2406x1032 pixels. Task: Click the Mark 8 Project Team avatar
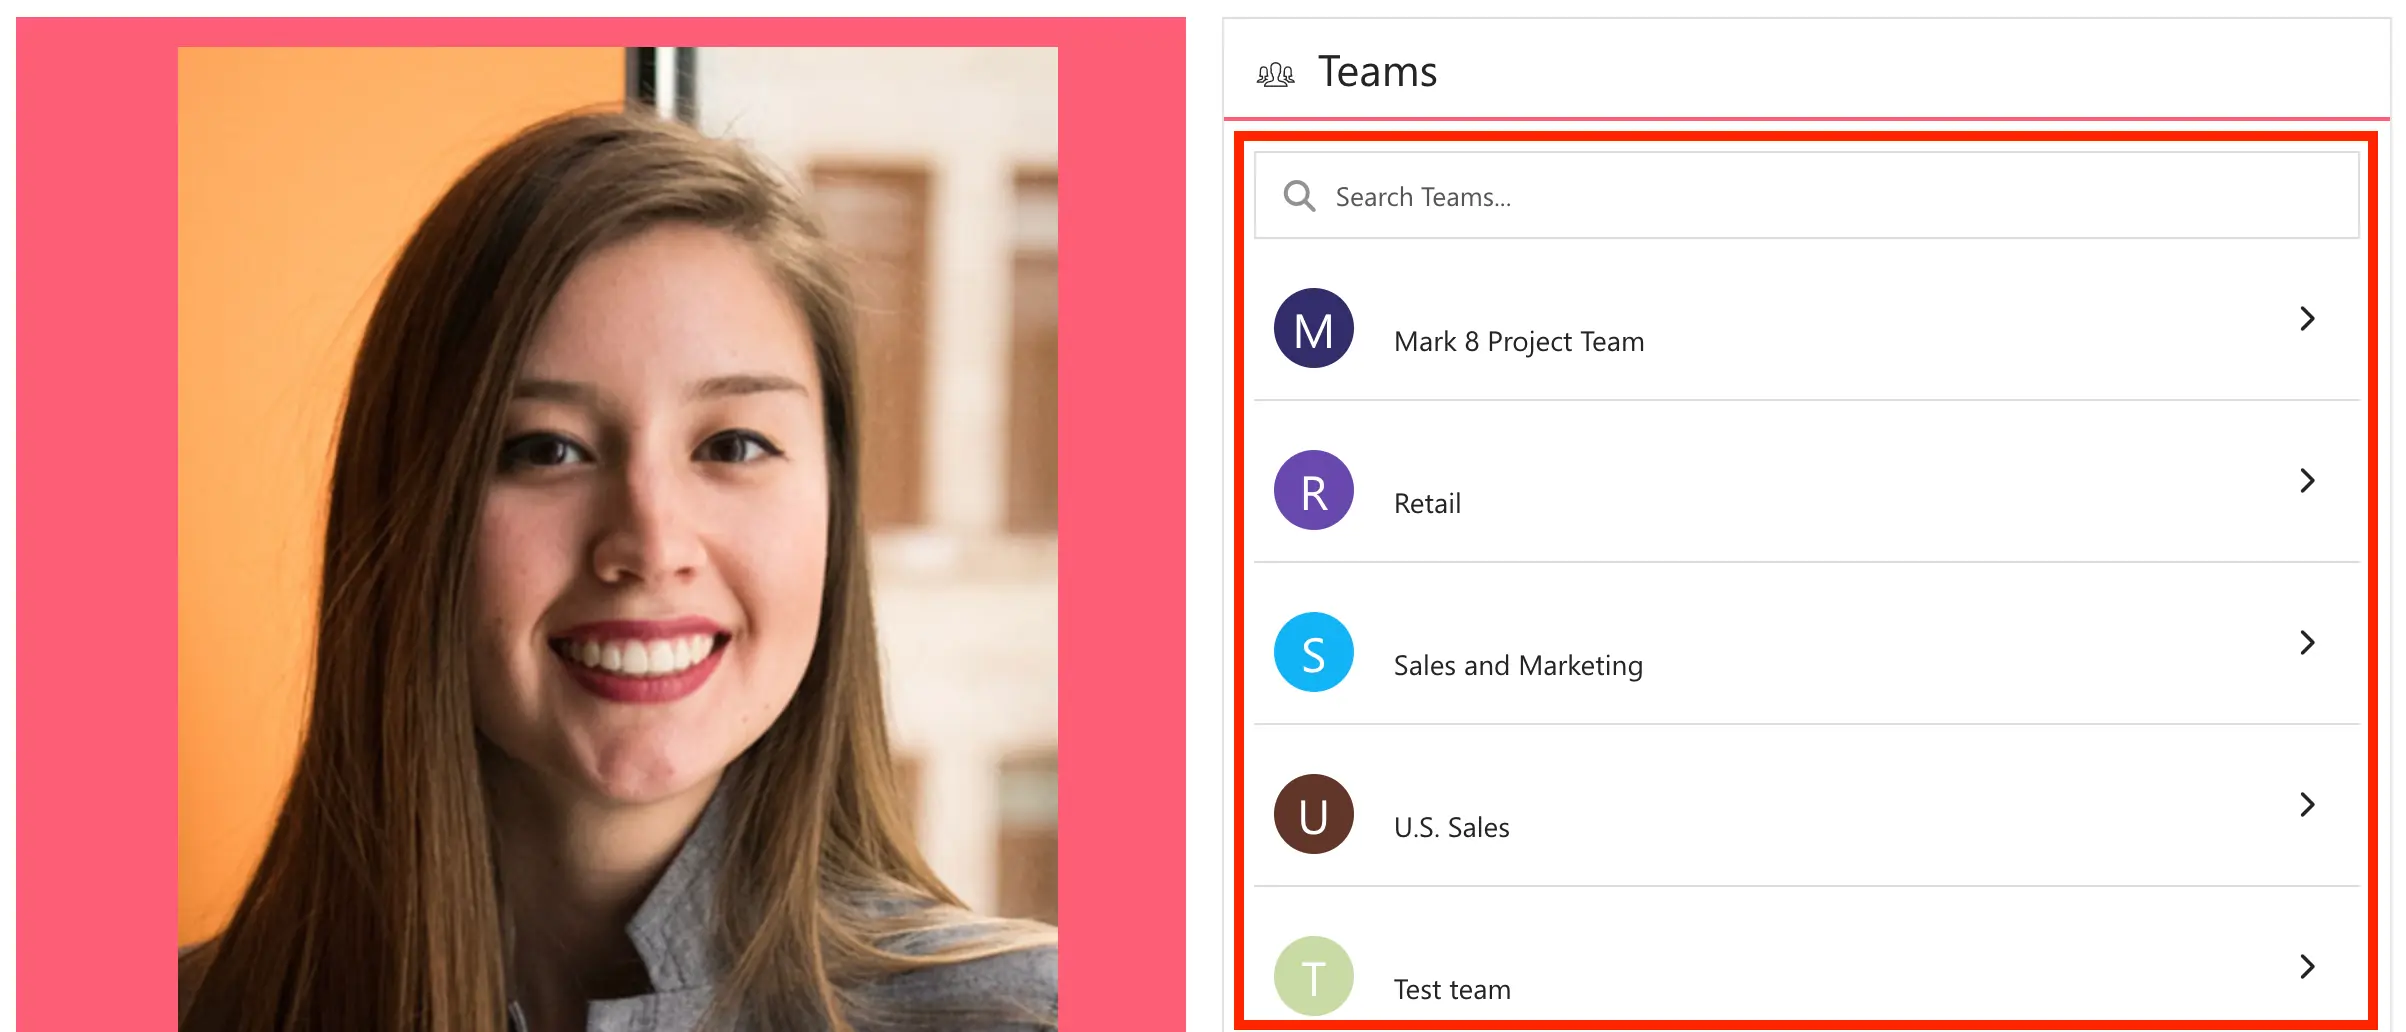(1314, 328)
